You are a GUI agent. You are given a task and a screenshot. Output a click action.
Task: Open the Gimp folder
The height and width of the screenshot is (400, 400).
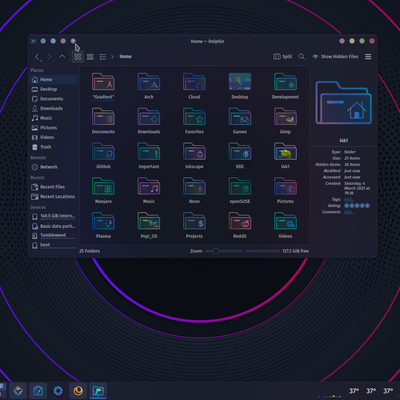(x=285, y=121)
